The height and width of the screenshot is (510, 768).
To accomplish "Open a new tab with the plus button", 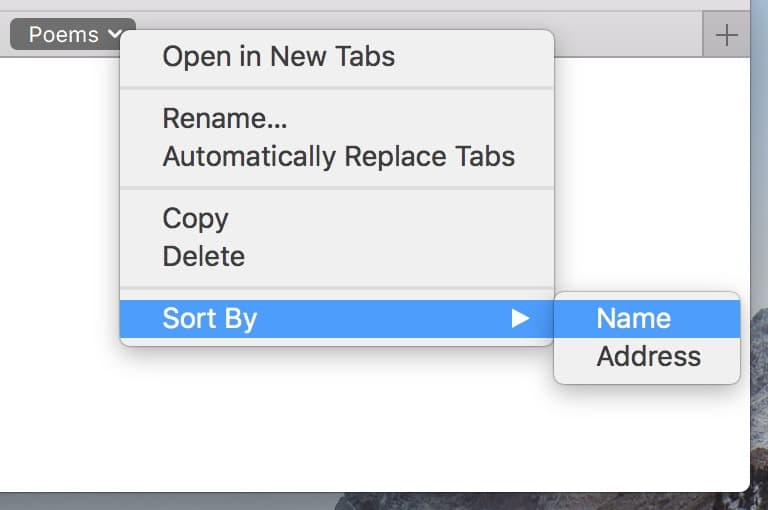I will click(727, 35).
